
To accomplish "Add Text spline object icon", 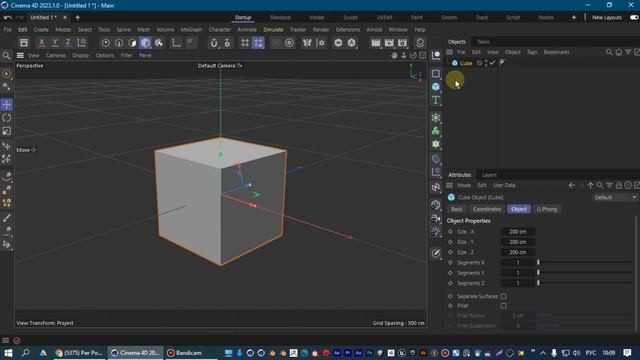I will 436,100.
